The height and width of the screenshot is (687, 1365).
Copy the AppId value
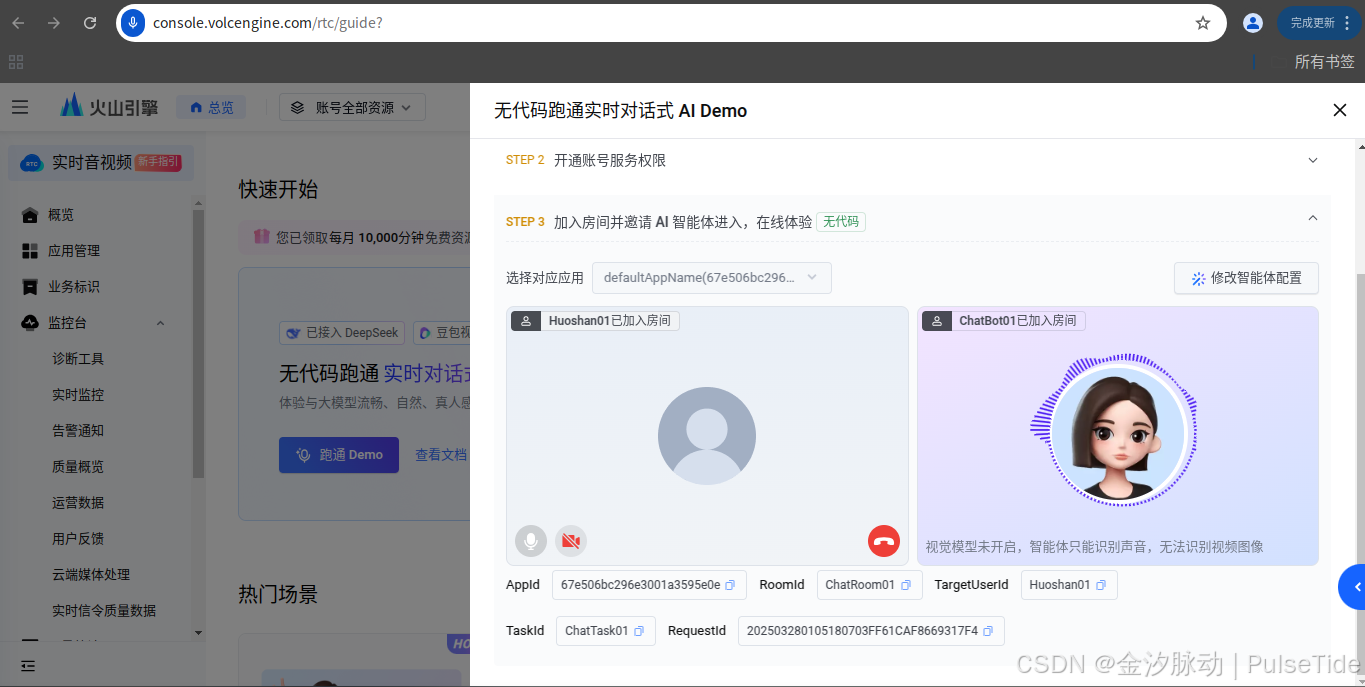click(x=730, y=585)
